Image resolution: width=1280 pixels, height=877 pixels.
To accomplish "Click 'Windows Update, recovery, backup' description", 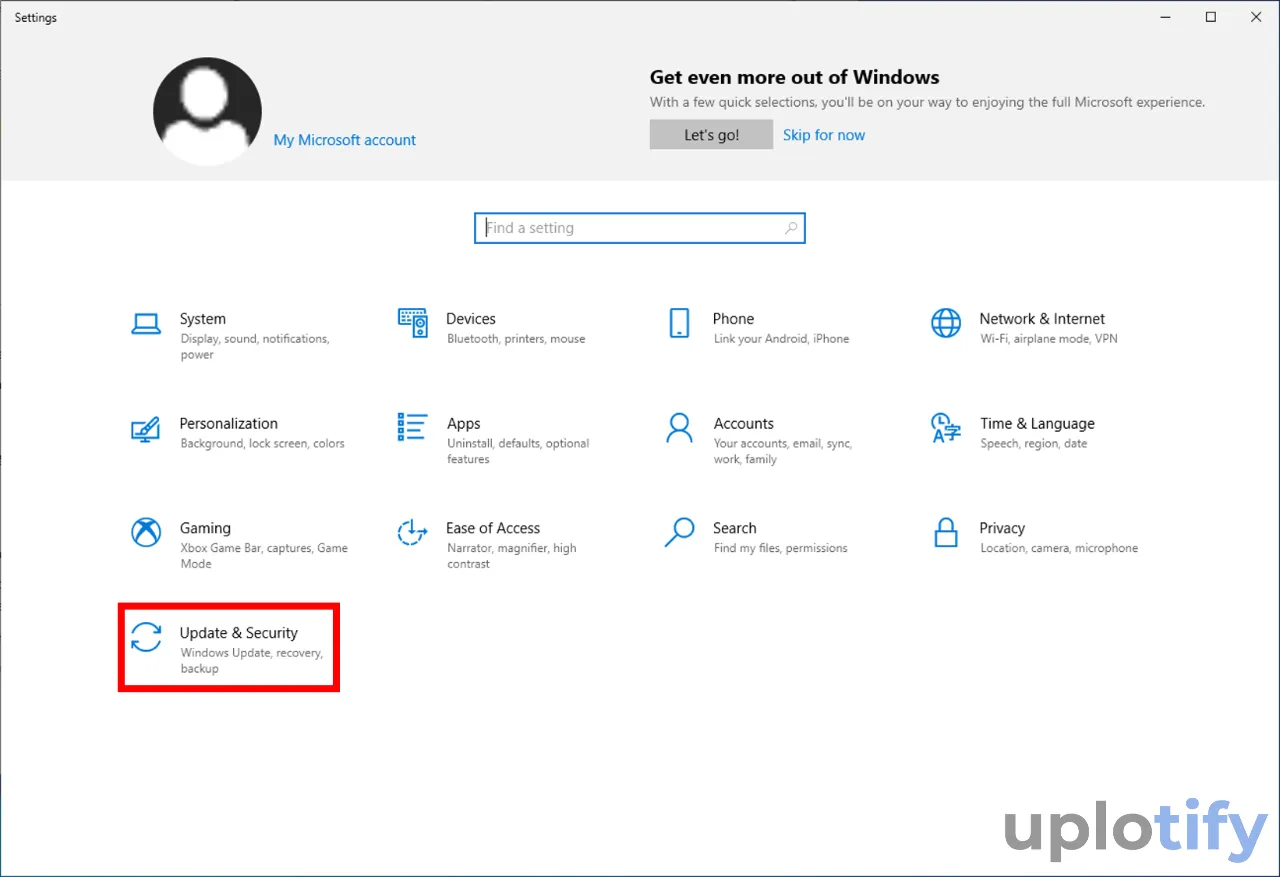I will 252,660.
